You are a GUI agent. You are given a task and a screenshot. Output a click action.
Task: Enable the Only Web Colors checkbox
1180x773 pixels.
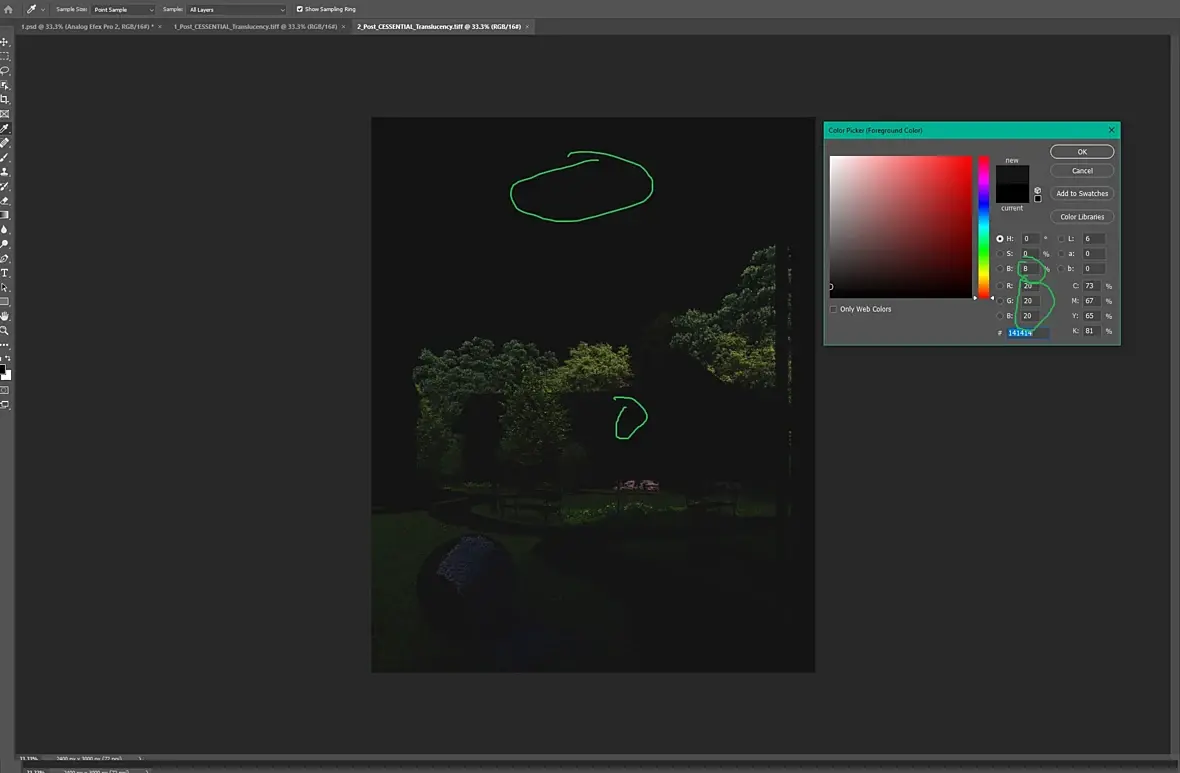click(x=834, y=309)
